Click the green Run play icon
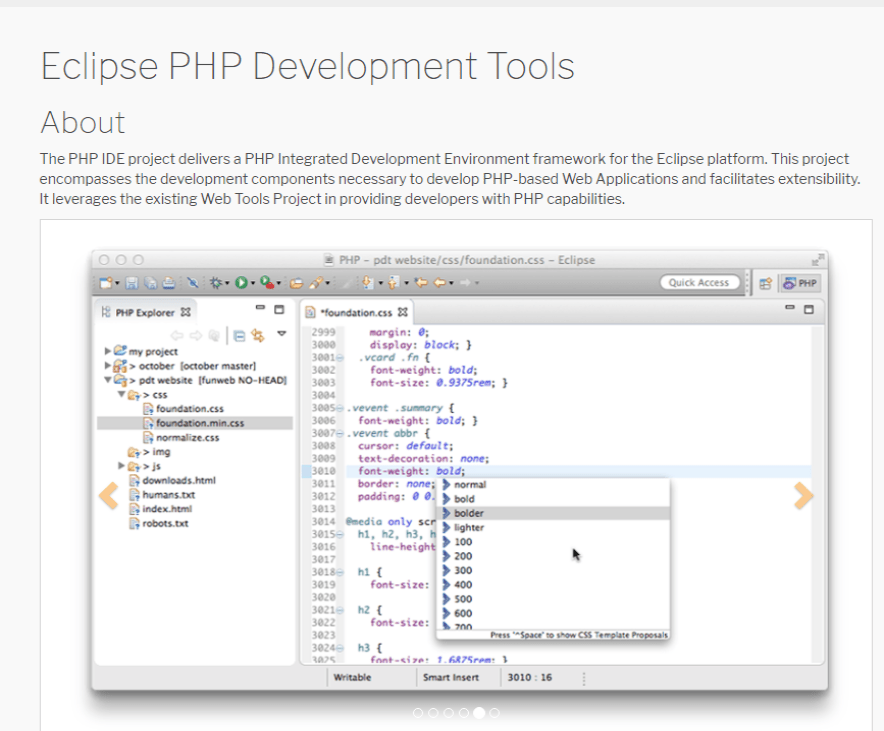 (x=241, y=283)
